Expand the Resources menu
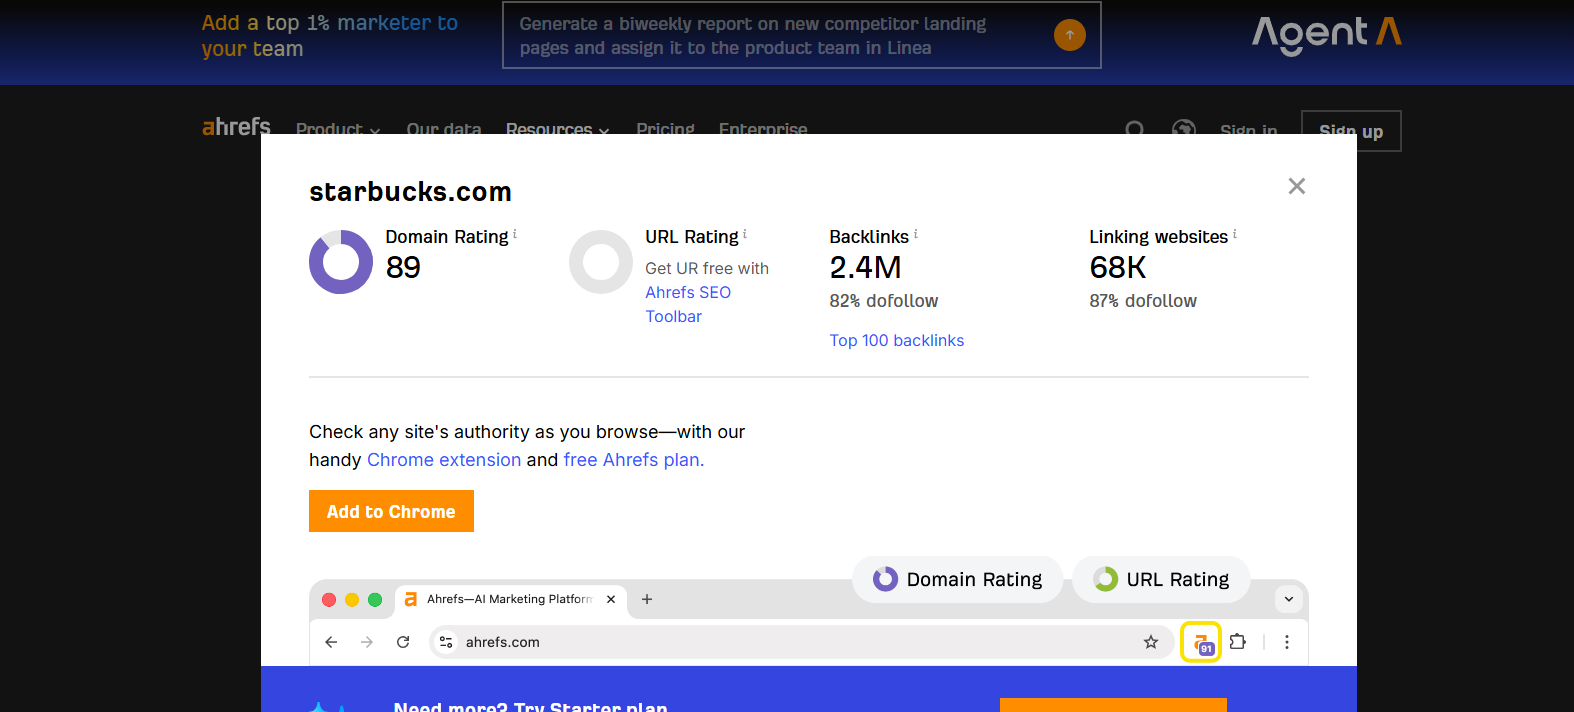The image size is (1574, 712). tap(557, 130)
